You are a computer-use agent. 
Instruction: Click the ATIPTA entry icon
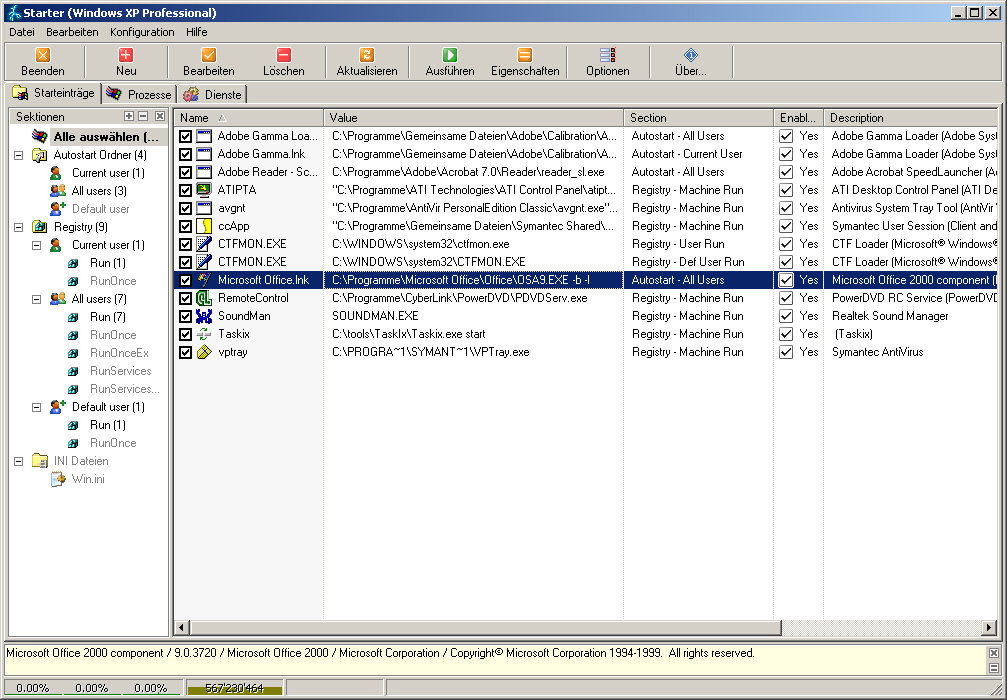point(204,190)
